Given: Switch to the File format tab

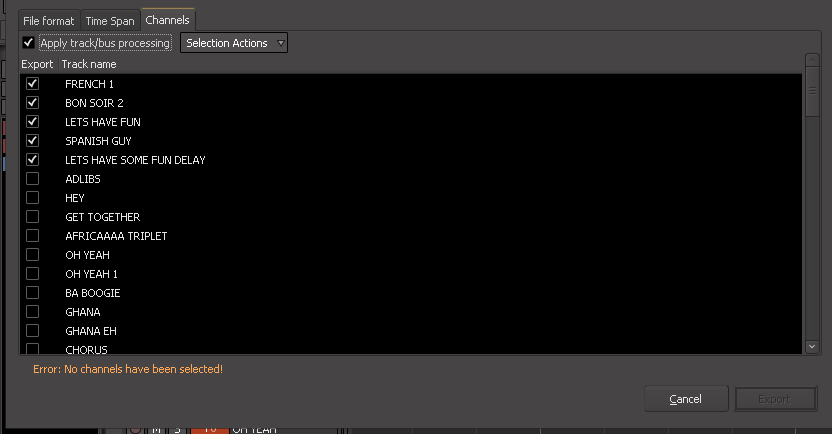Looking at the screenshot, I should [49, 20].
